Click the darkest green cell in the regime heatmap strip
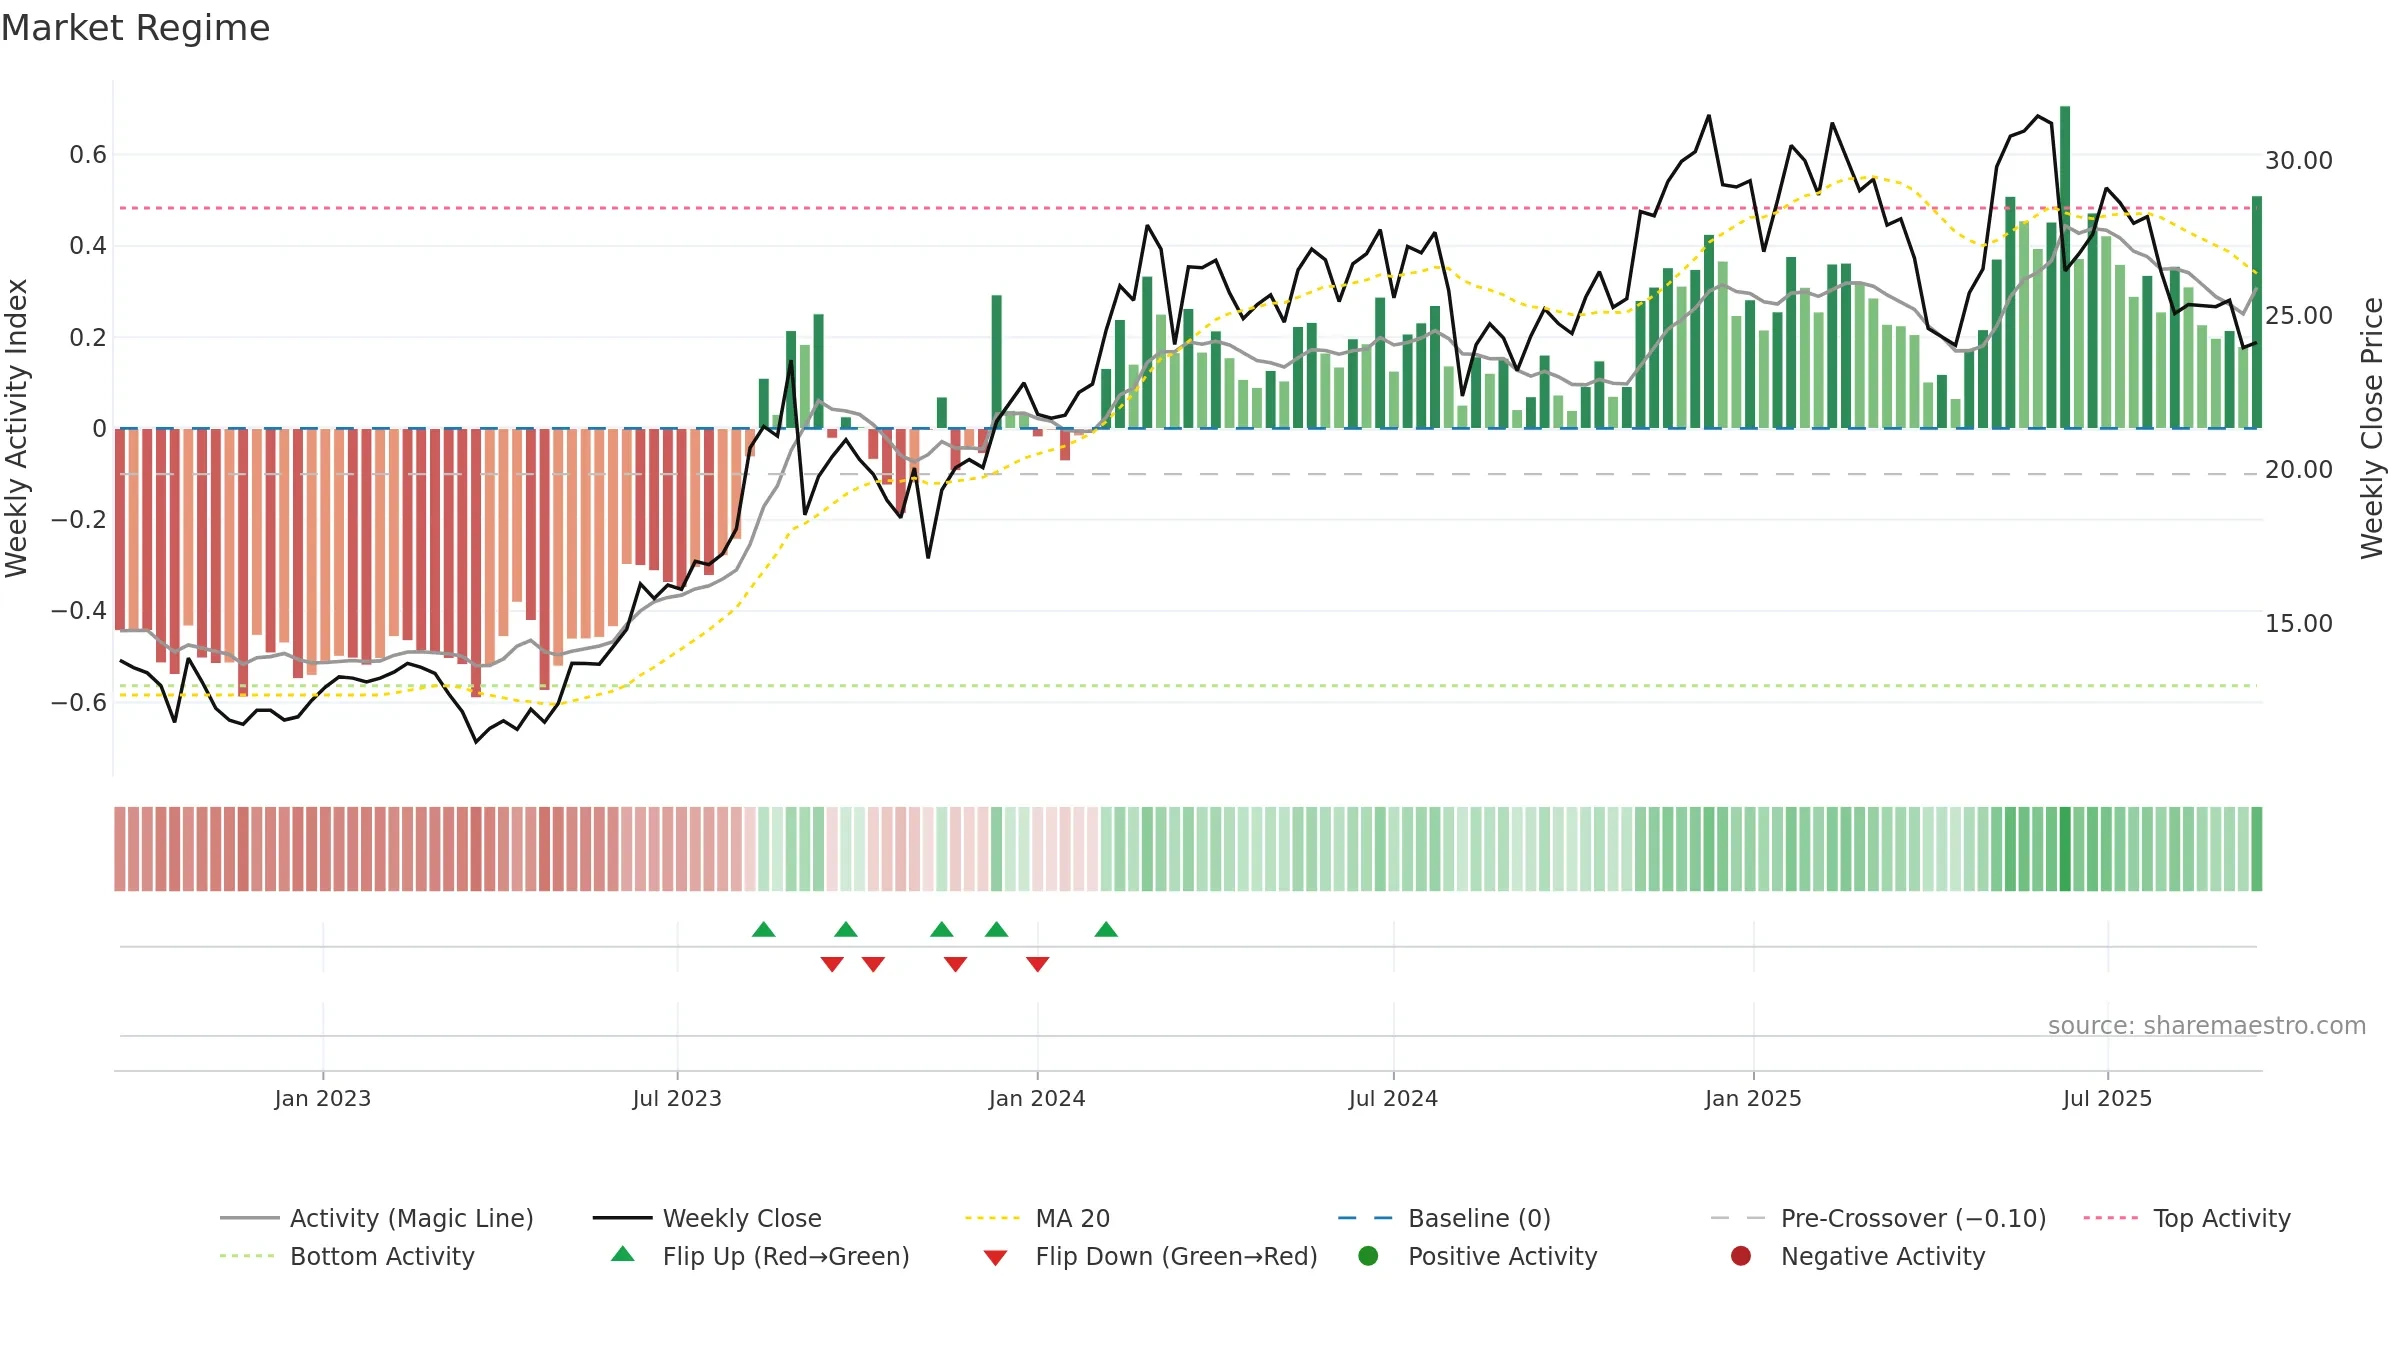The width and height of the screenshot is (2400, 1350). 2065,849
